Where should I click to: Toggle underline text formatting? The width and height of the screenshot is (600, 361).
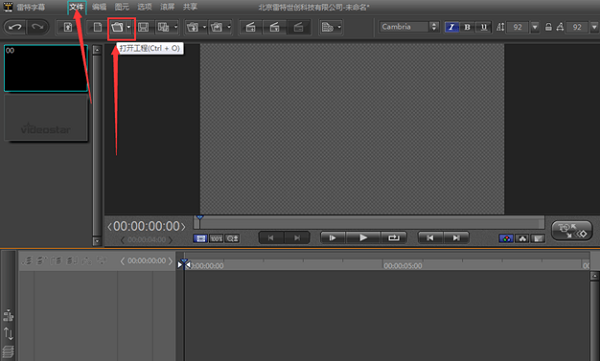(x=484, y=27)
